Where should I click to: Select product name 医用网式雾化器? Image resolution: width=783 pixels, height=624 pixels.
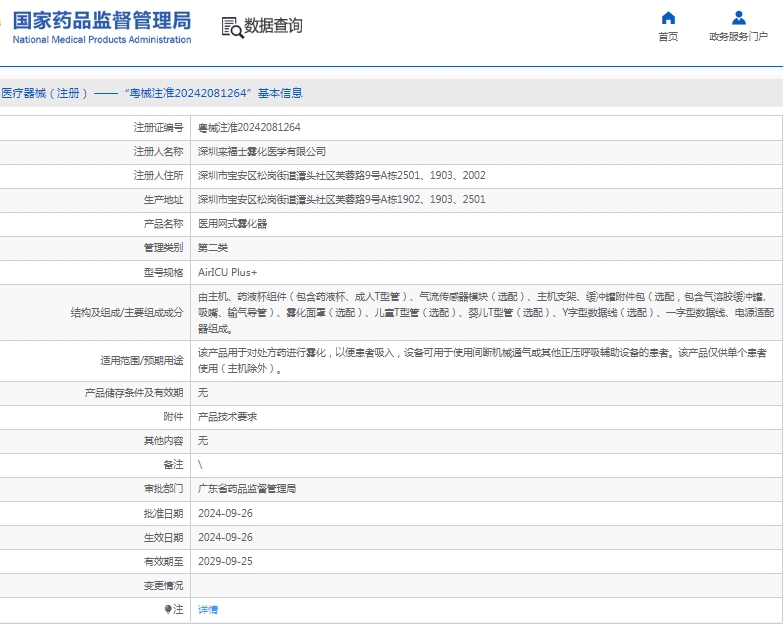tap(232, 224)
